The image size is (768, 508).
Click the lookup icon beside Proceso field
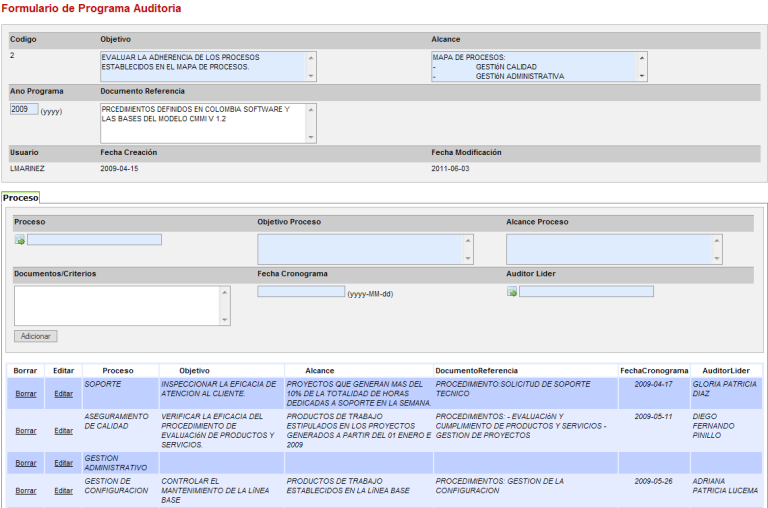pos(20,240)
